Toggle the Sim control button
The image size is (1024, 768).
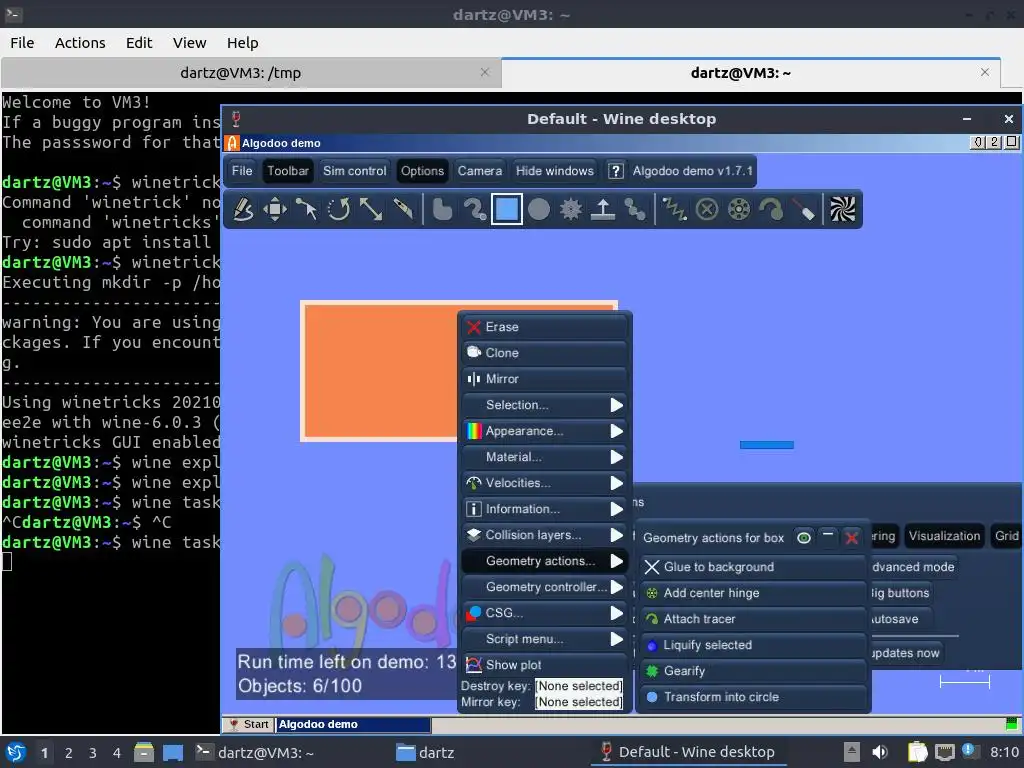(355, 171)
